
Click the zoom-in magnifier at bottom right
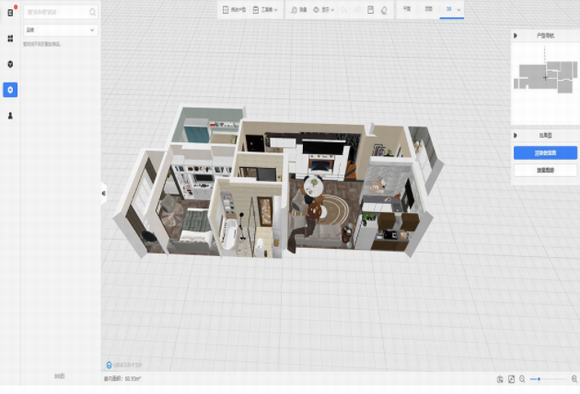coord(574,379)
